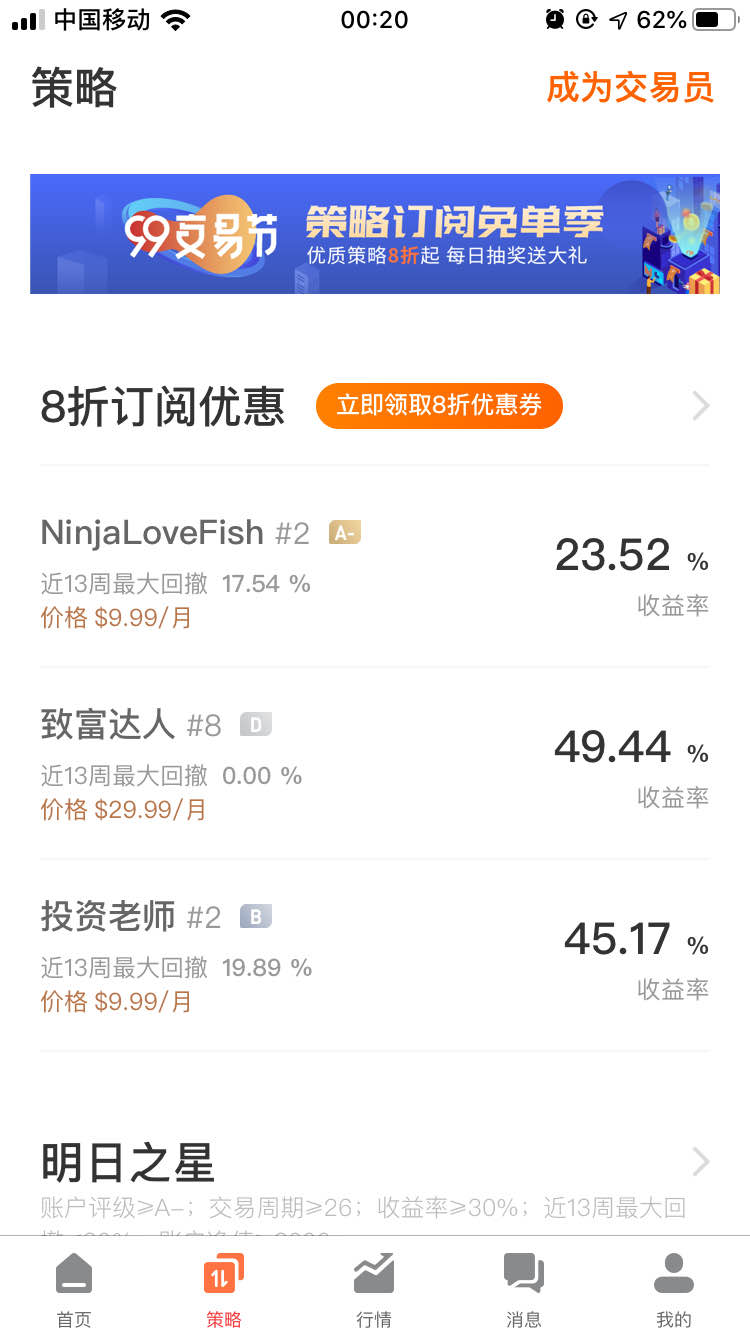Tap the B rating badge beside 投资老师
The image size is (750, 1334).
[x=256, y=917]
